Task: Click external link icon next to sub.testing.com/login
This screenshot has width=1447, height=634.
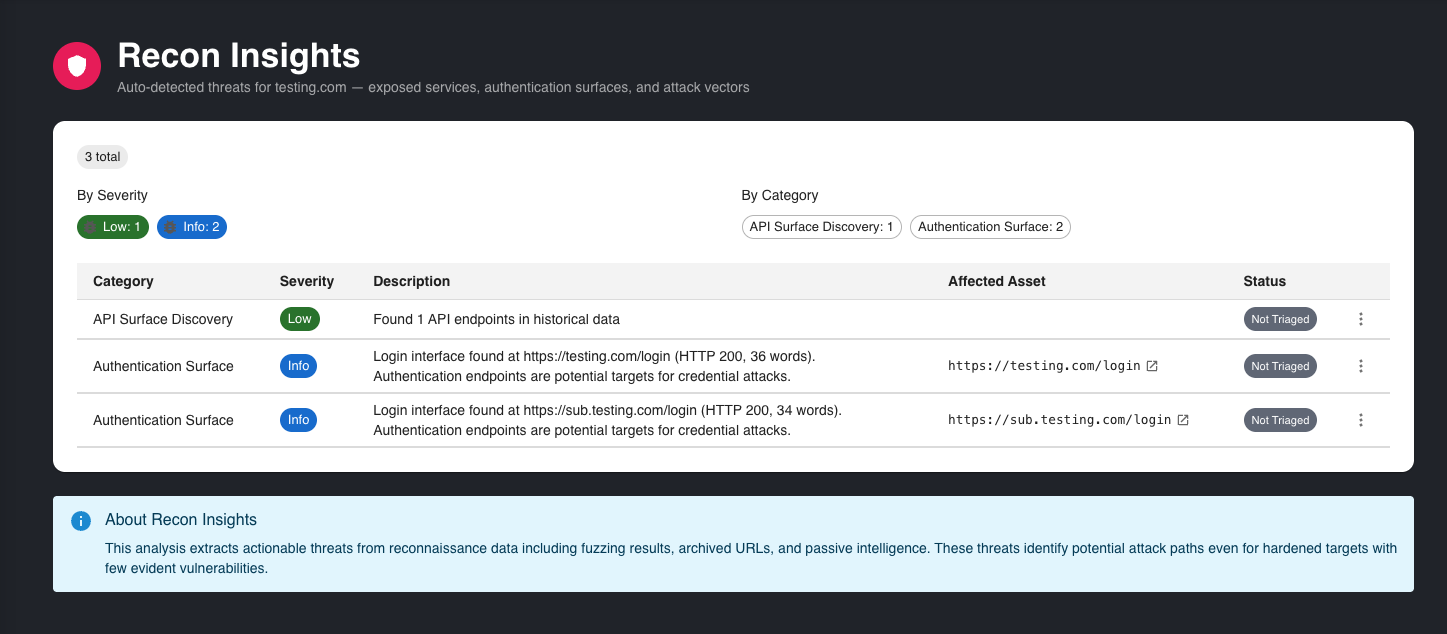Action: 1183,420
